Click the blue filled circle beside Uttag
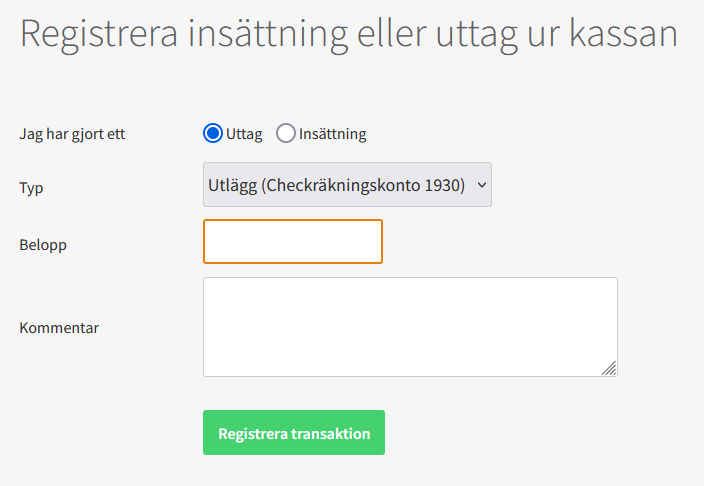The image size is (704, 486). 213,133
